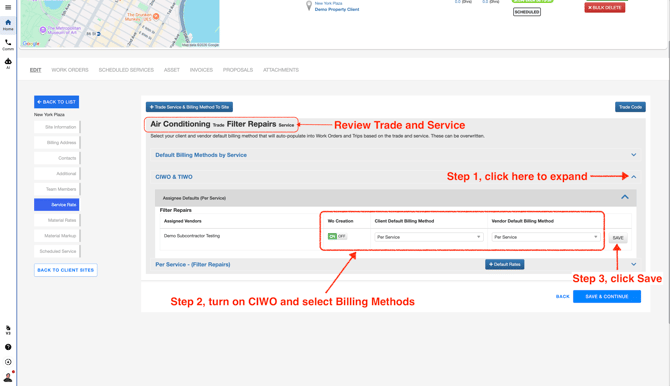Switch to the ASSET tab
This screenshot has height=386, width=670.
172,70
